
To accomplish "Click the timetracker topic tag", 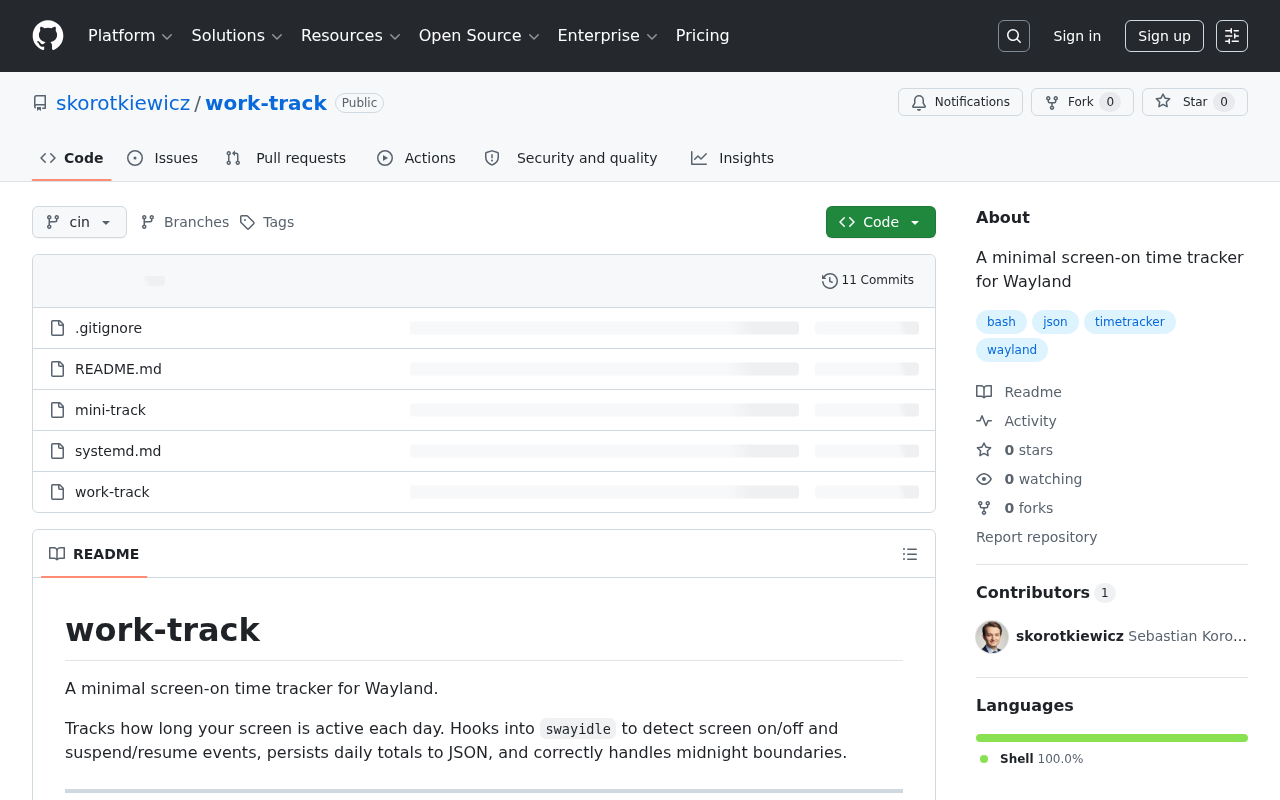I will (x=1130, y=322).
